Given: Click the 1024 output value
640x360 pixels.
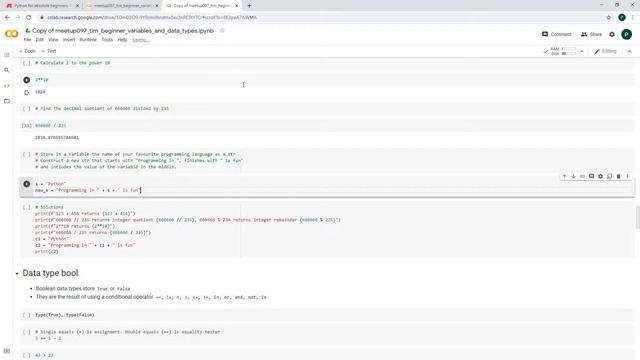Looking at the screenshot, I should 40,92.
